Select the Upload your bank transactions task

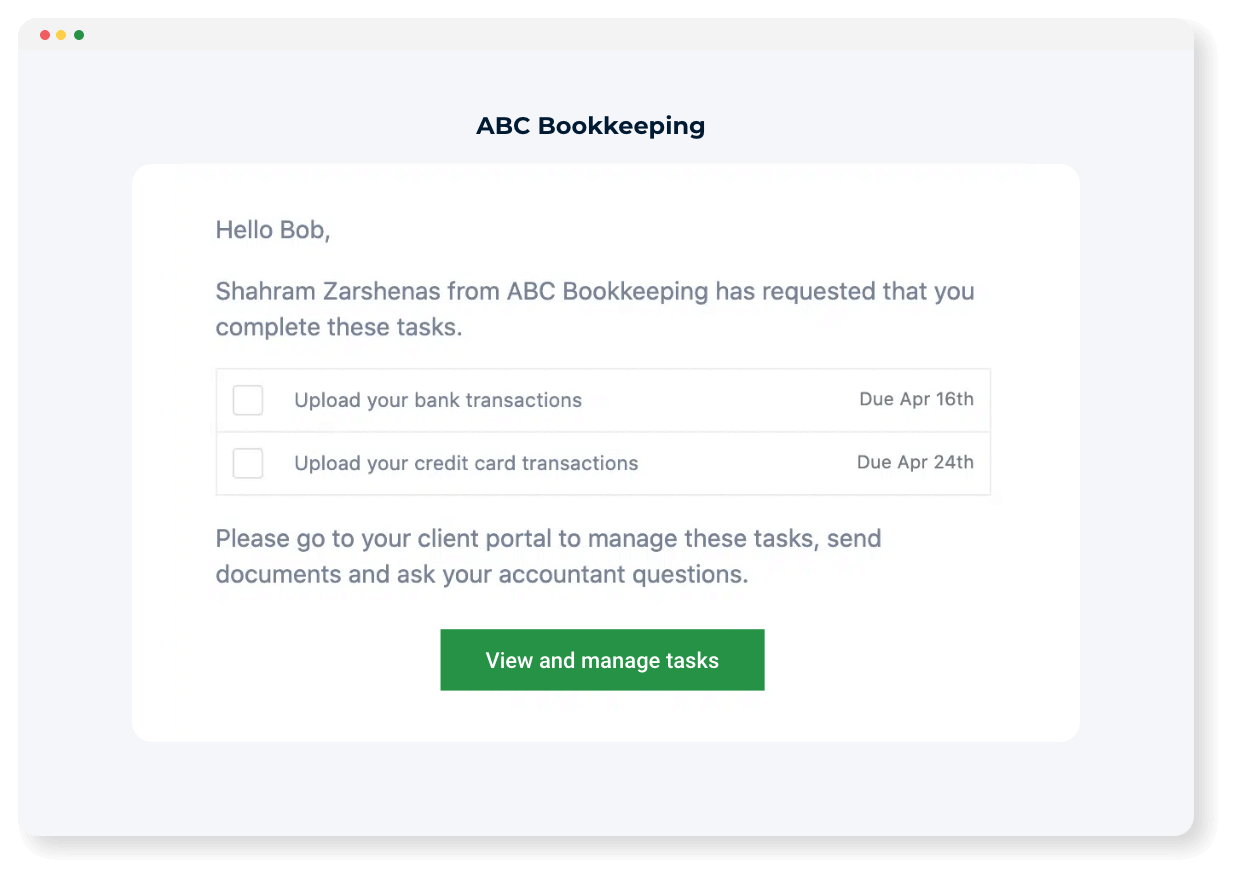[438, 400]
